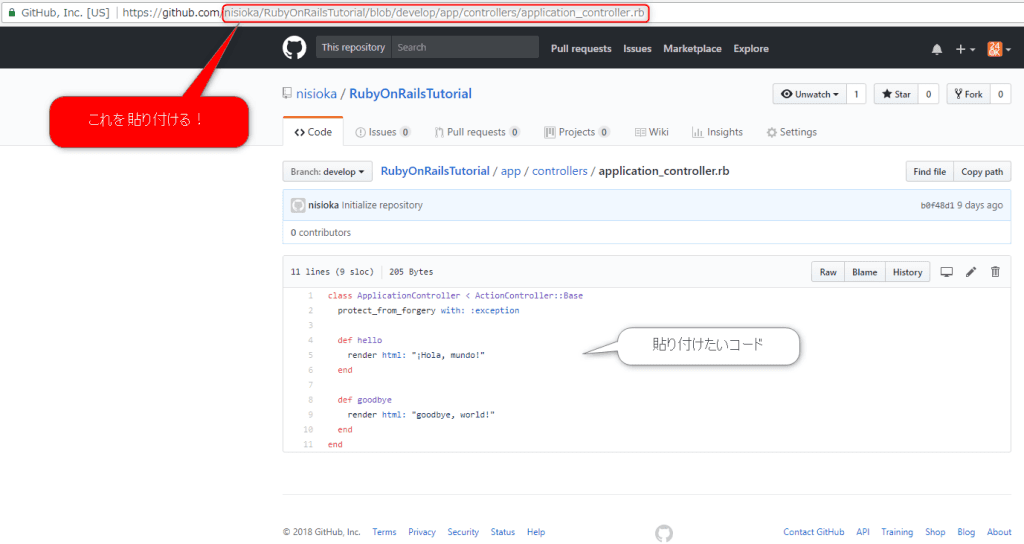Image resolution: width=1024 pixels, height=544 pixels.
Task: Click the GitHub Octocat logo in header
Action: click(x=294, y=48)
